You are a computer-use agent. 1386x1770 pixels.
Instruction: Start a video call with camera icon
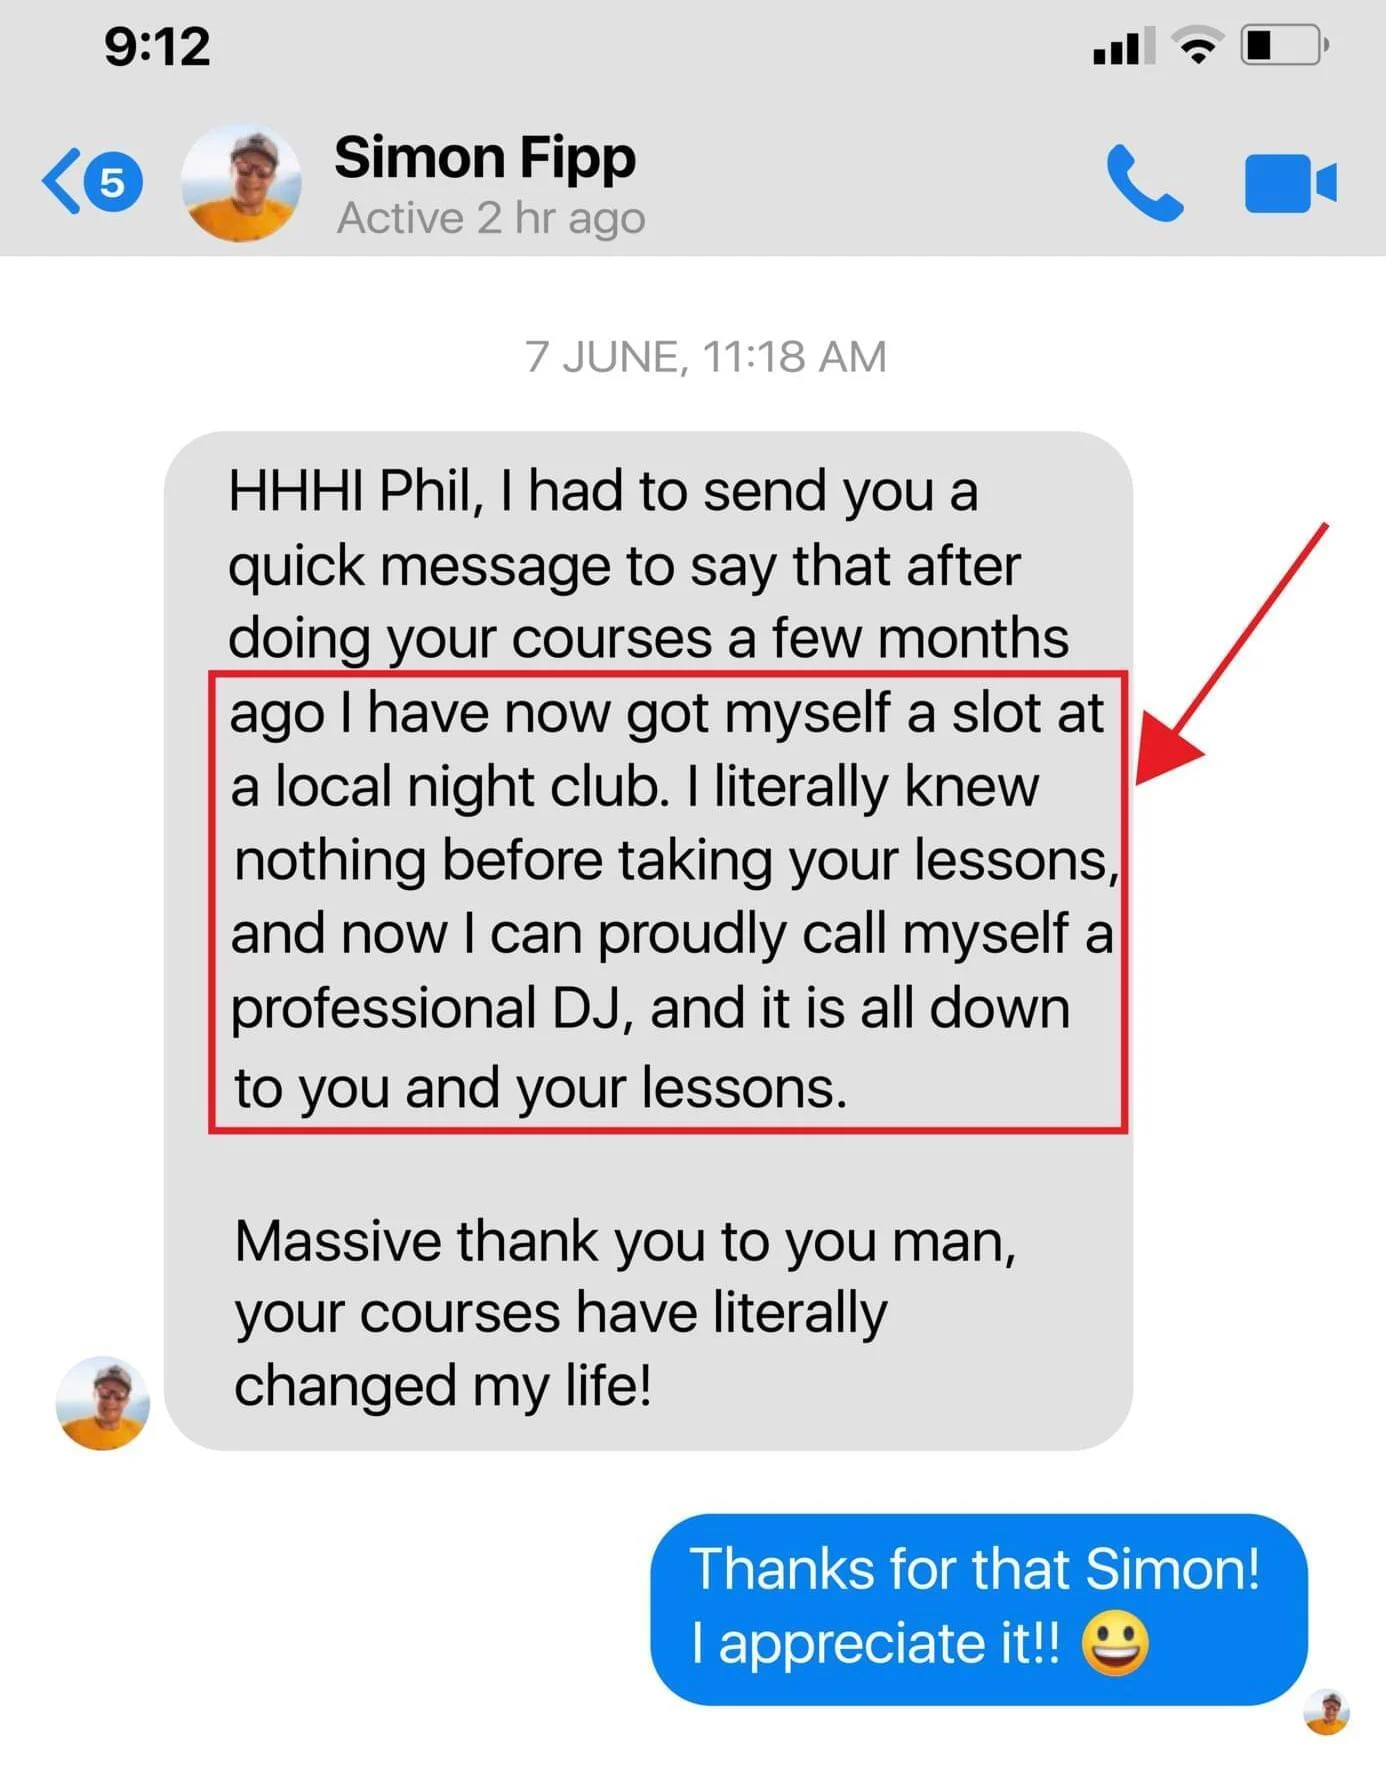coord(1290,183)
